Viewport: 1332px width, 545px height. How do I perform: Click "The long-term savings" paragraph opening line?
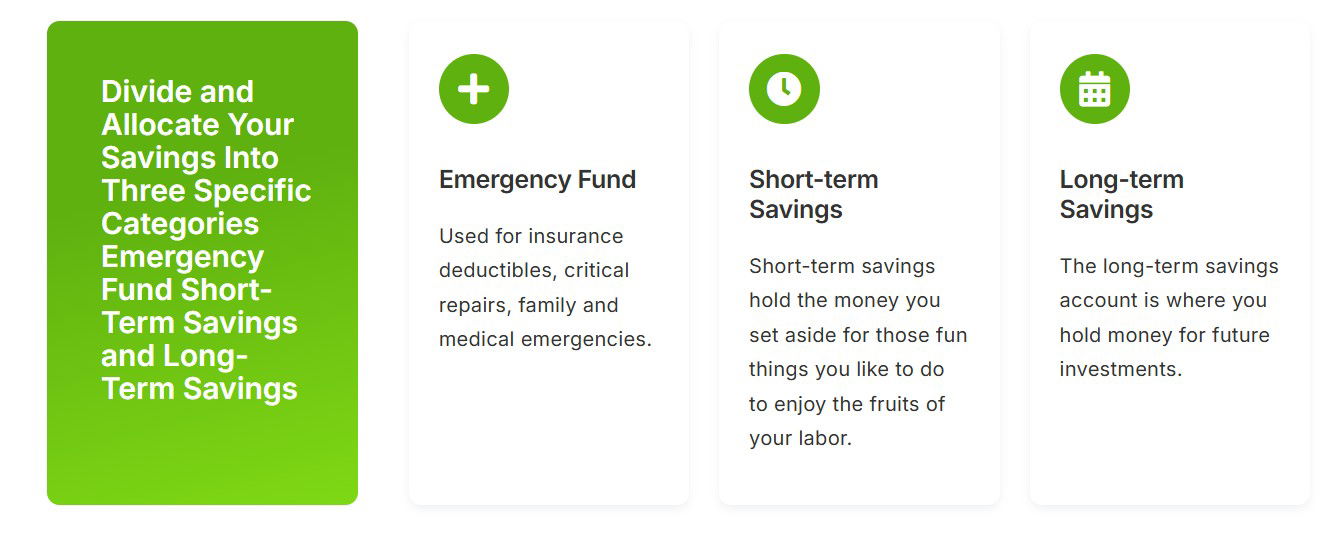(1168, 266)
